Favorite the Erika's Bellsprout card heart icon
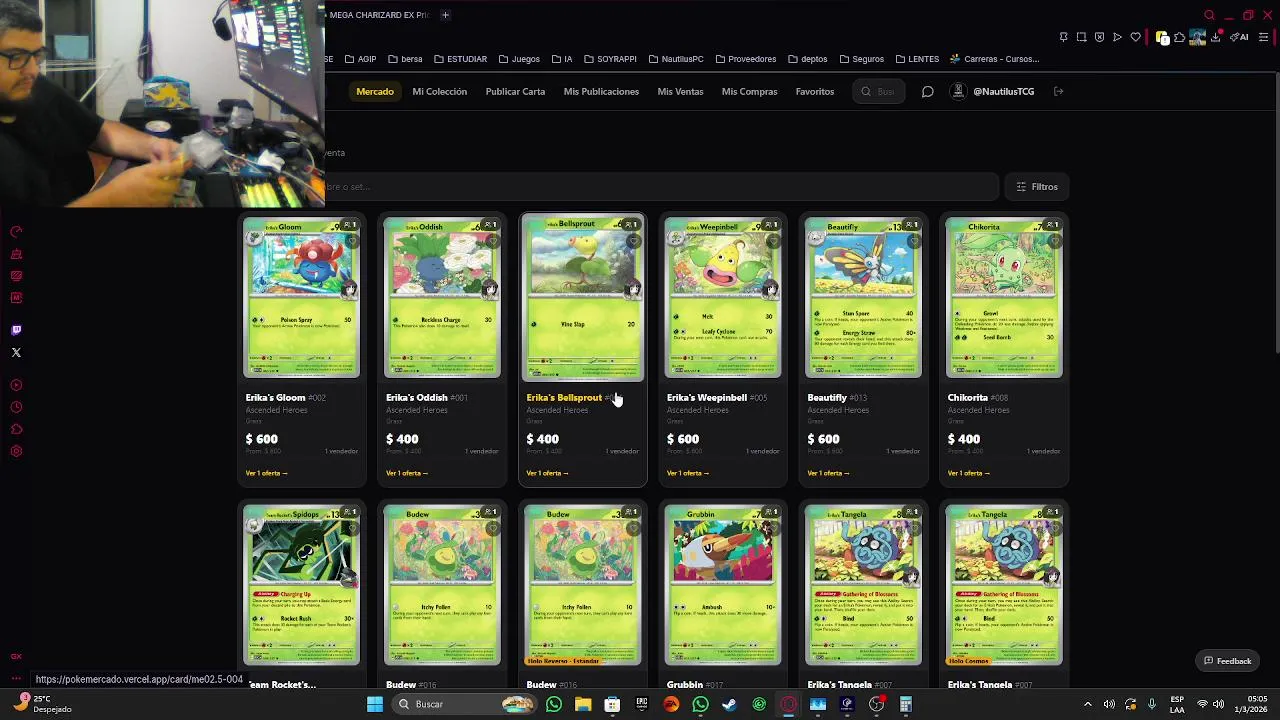Viewport: 1280px width, 720px height. [633, 241]
